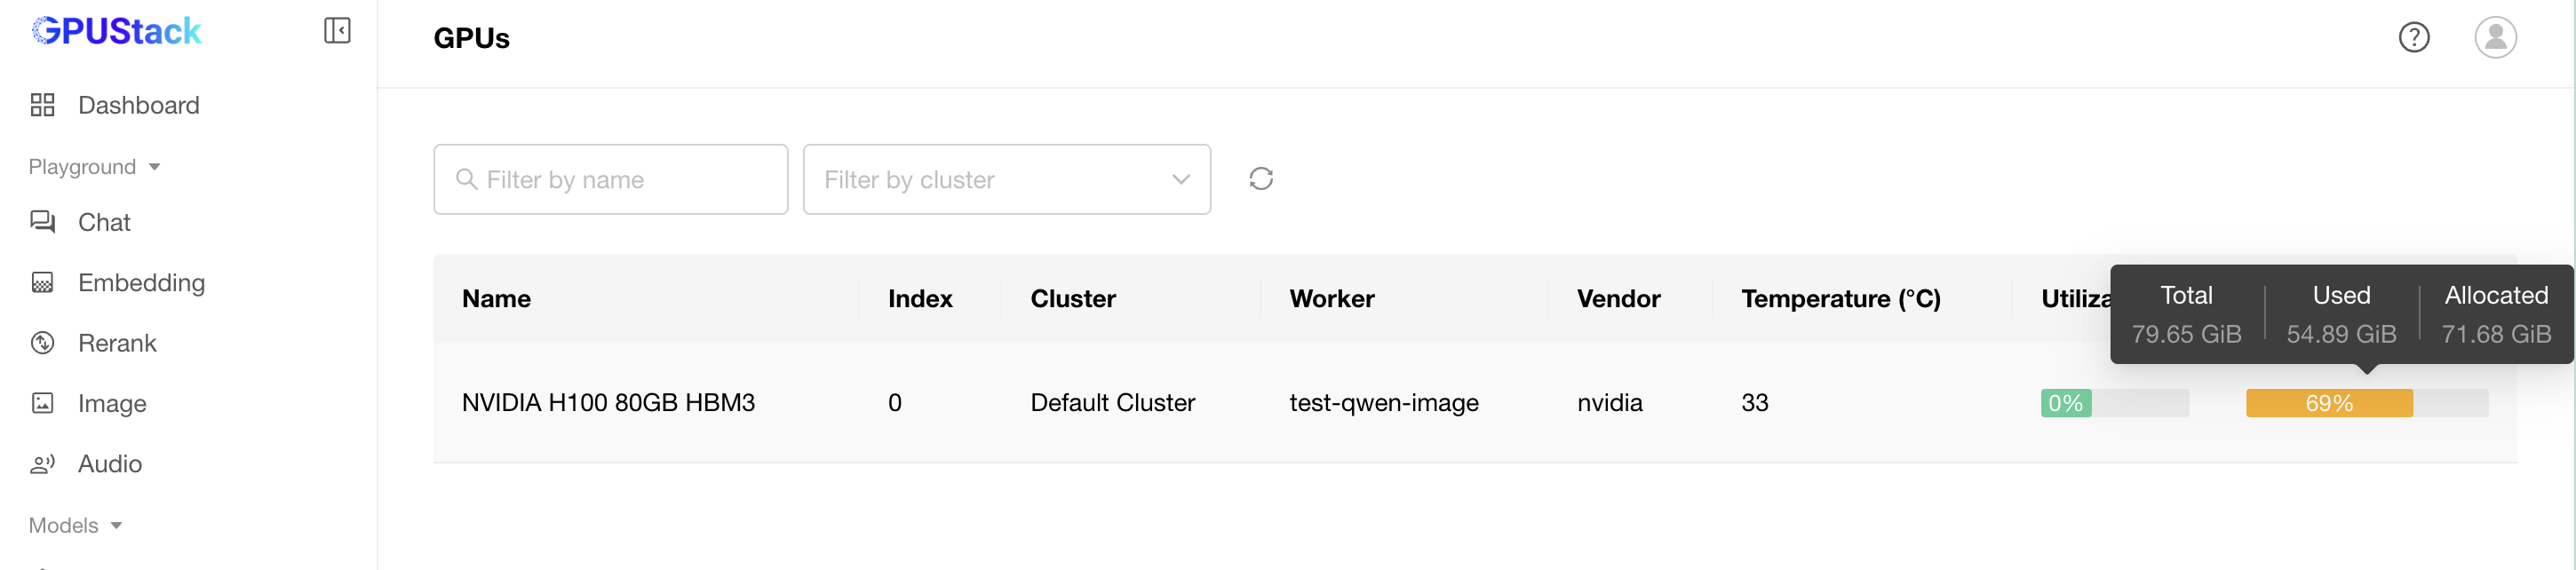This screenshot has height=570, width=2576.
Task: Collapse the Playground section
Action: (94, 167)
